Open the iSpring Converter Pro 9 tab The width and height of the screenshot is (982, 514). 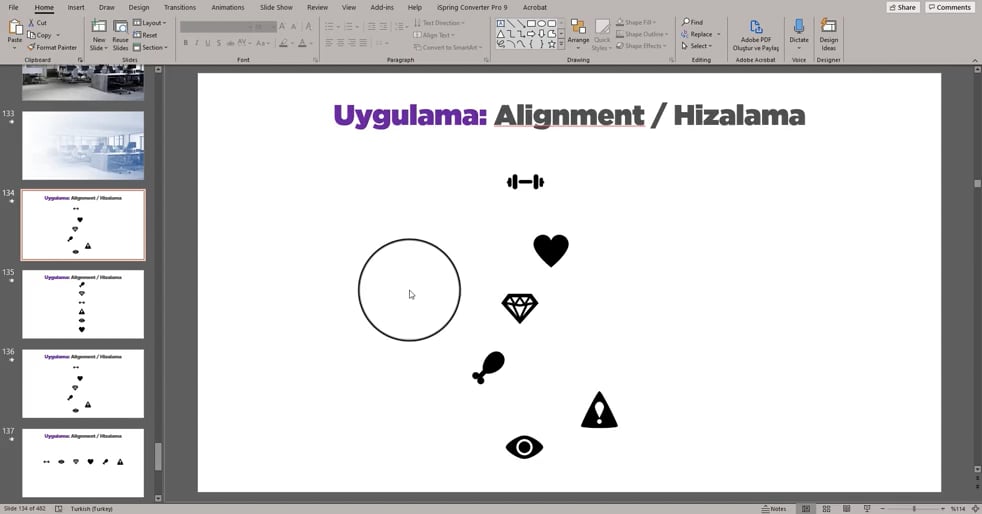pyautogui.click(x=472, y=8)
